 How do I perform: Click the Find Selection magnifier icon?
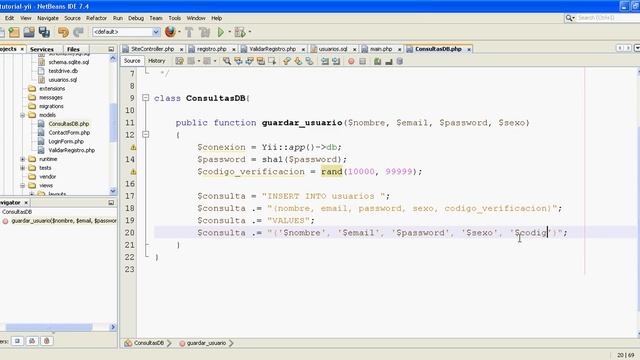[x=227, y=61]
